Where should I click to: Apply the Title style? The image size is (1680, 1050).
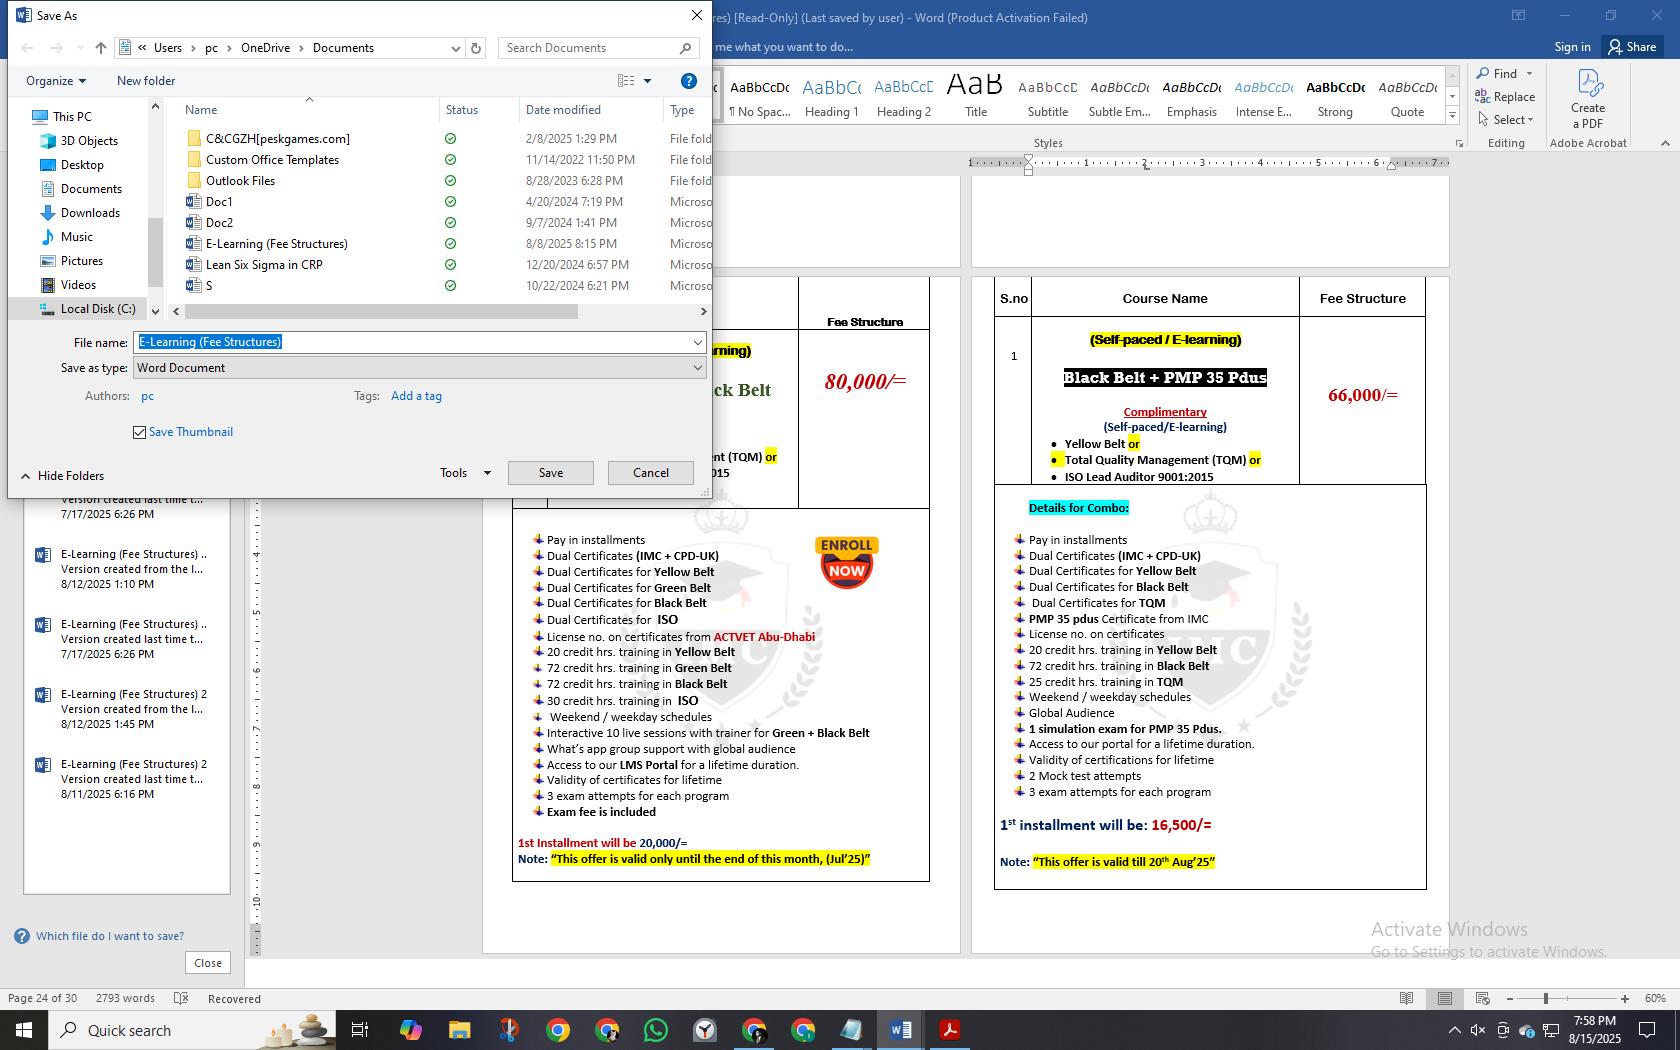click(x=976, y=97)
